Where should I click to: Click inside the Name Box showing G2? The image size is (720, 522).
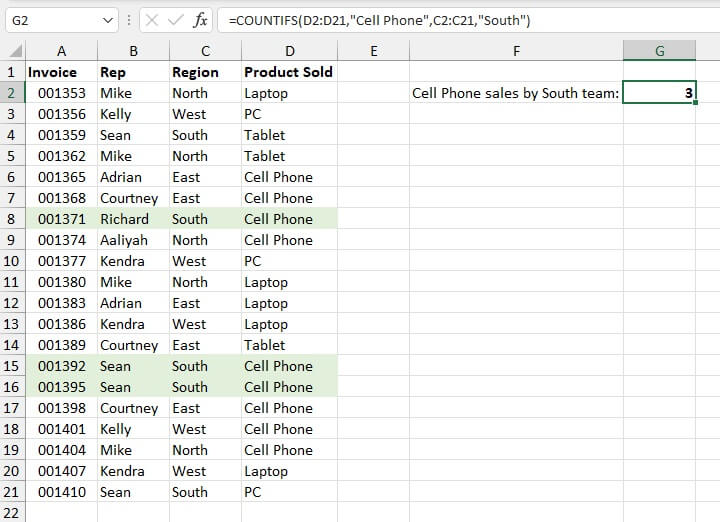(50, 20)
